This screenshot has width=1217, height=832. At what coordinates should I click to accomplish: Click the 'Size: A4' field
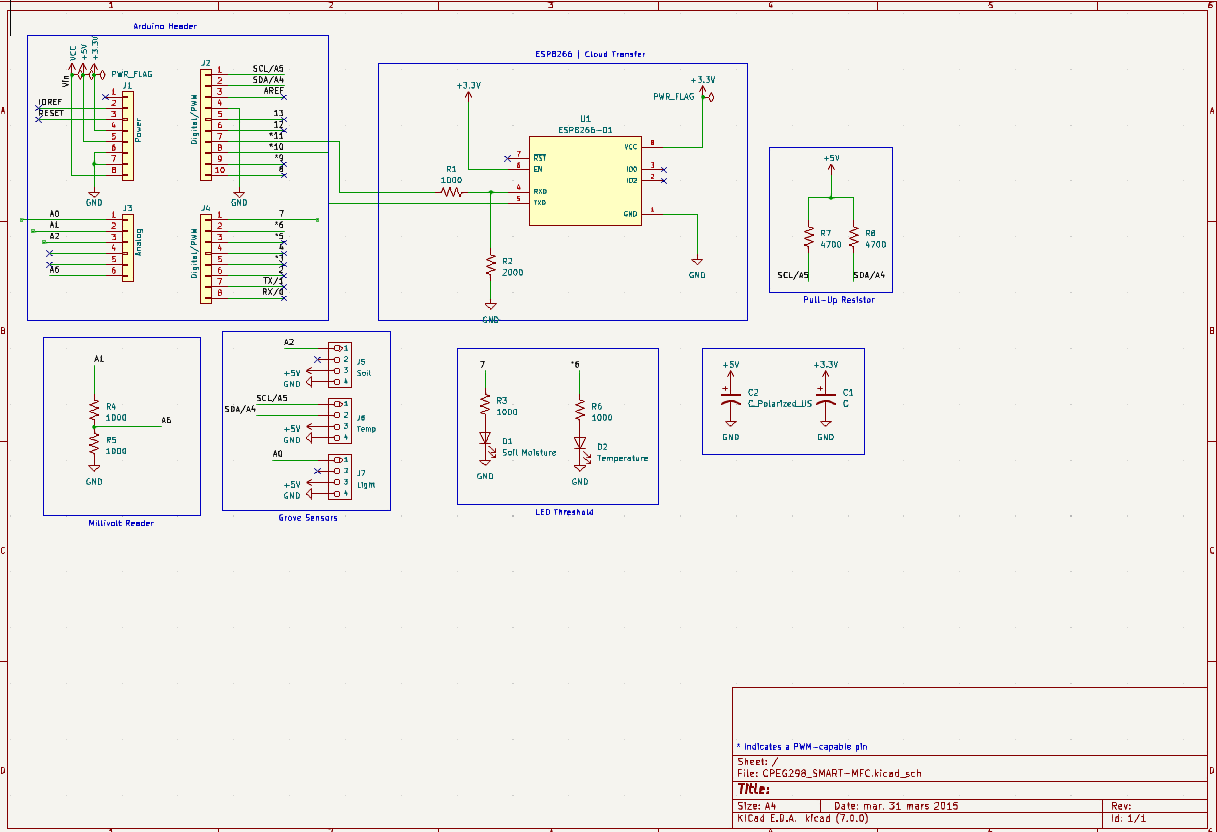tap(757, 806)
